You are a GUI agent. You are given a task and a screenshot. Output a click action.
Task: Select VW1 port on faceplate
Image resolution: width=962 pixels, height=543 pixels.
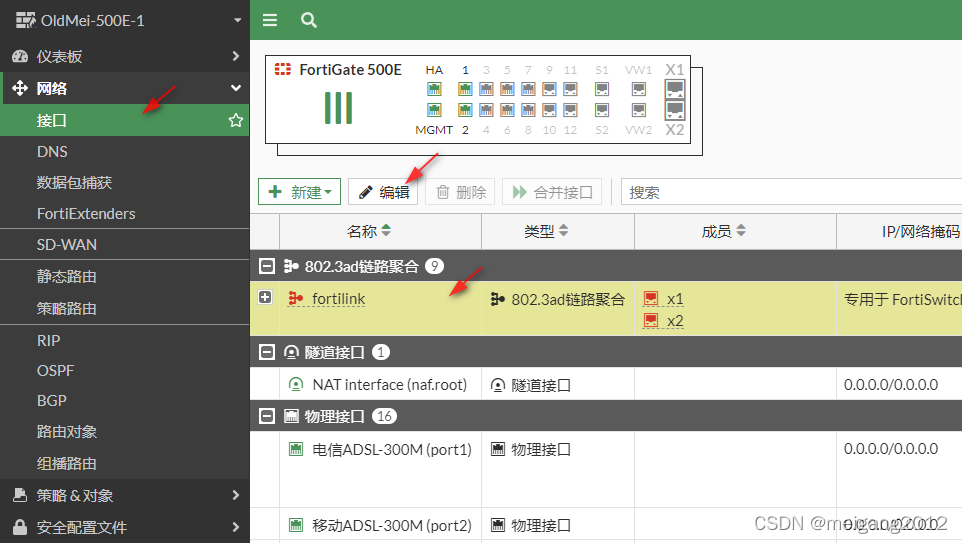click(639, 89)
